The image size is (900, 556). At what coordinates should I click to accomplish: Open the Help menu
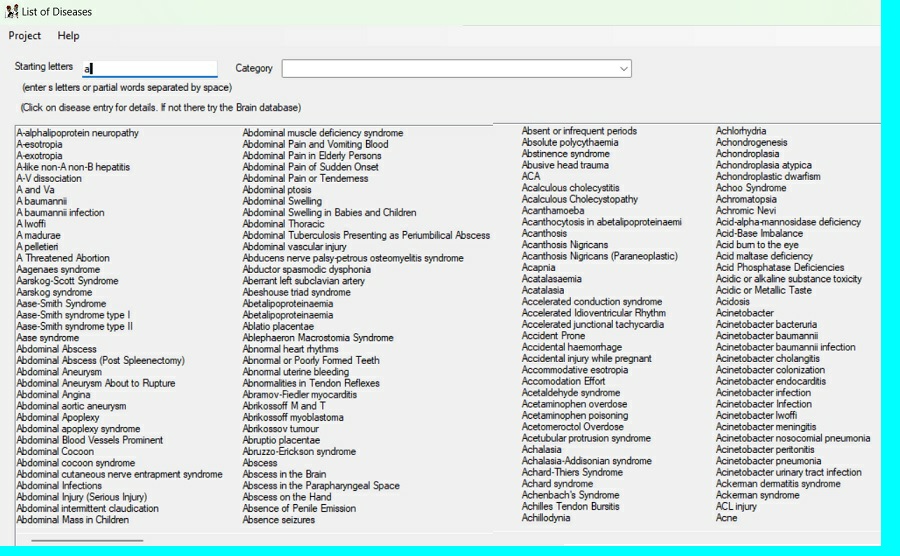[x=68, y=36]
